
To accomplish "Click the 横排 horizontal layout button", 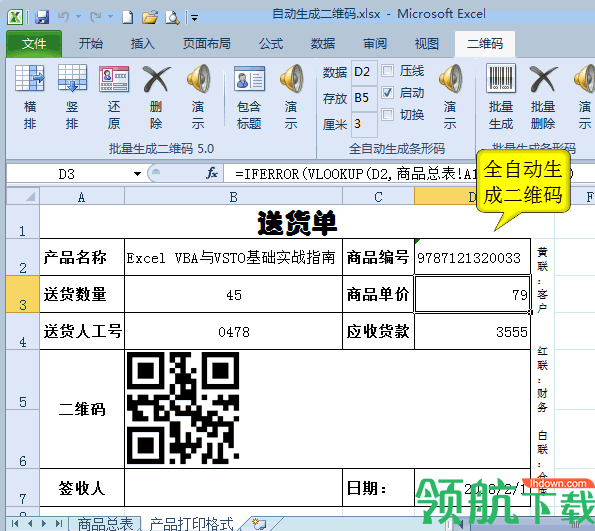I will coord(30,97).
